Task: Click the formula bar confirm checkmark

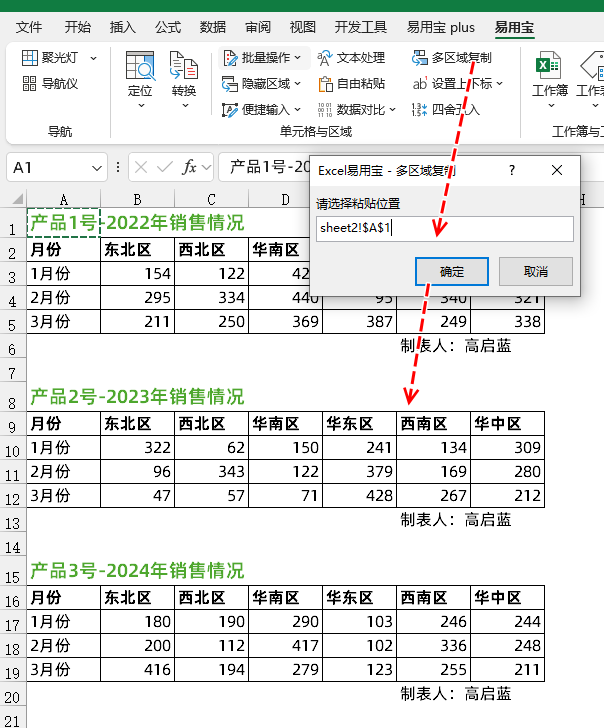Action: [165, 167]
